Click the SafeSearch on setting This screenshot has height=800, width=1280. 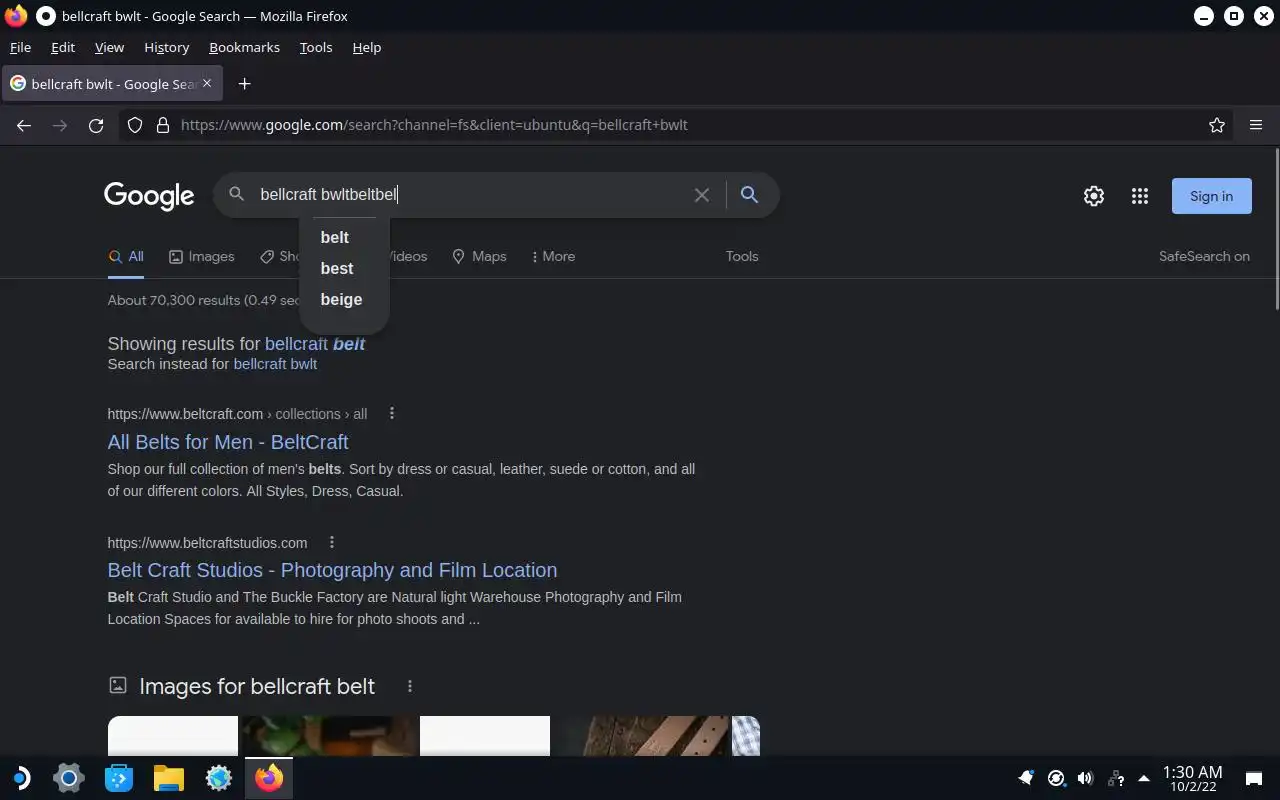click(x=1204, y=257)
